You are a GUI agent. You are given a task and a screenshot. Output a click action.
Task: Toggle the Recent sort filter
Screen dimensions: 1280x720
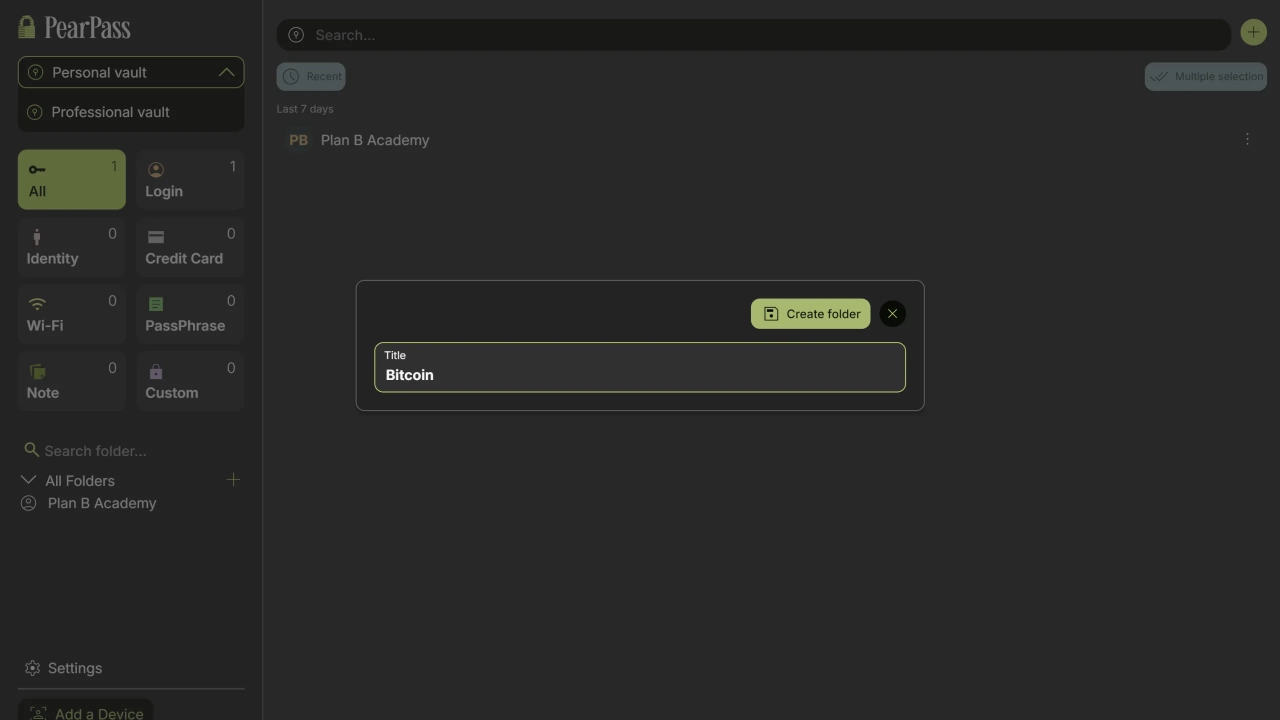311,76
